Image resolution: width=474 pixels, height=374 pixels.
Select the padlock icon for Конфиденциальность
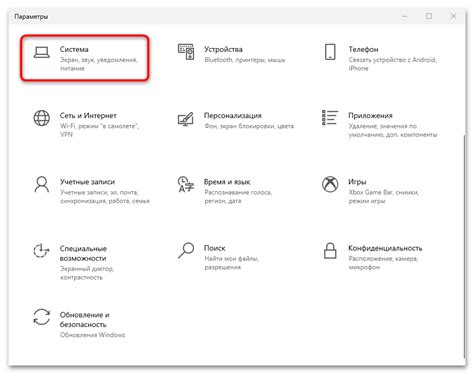(330, 250)
